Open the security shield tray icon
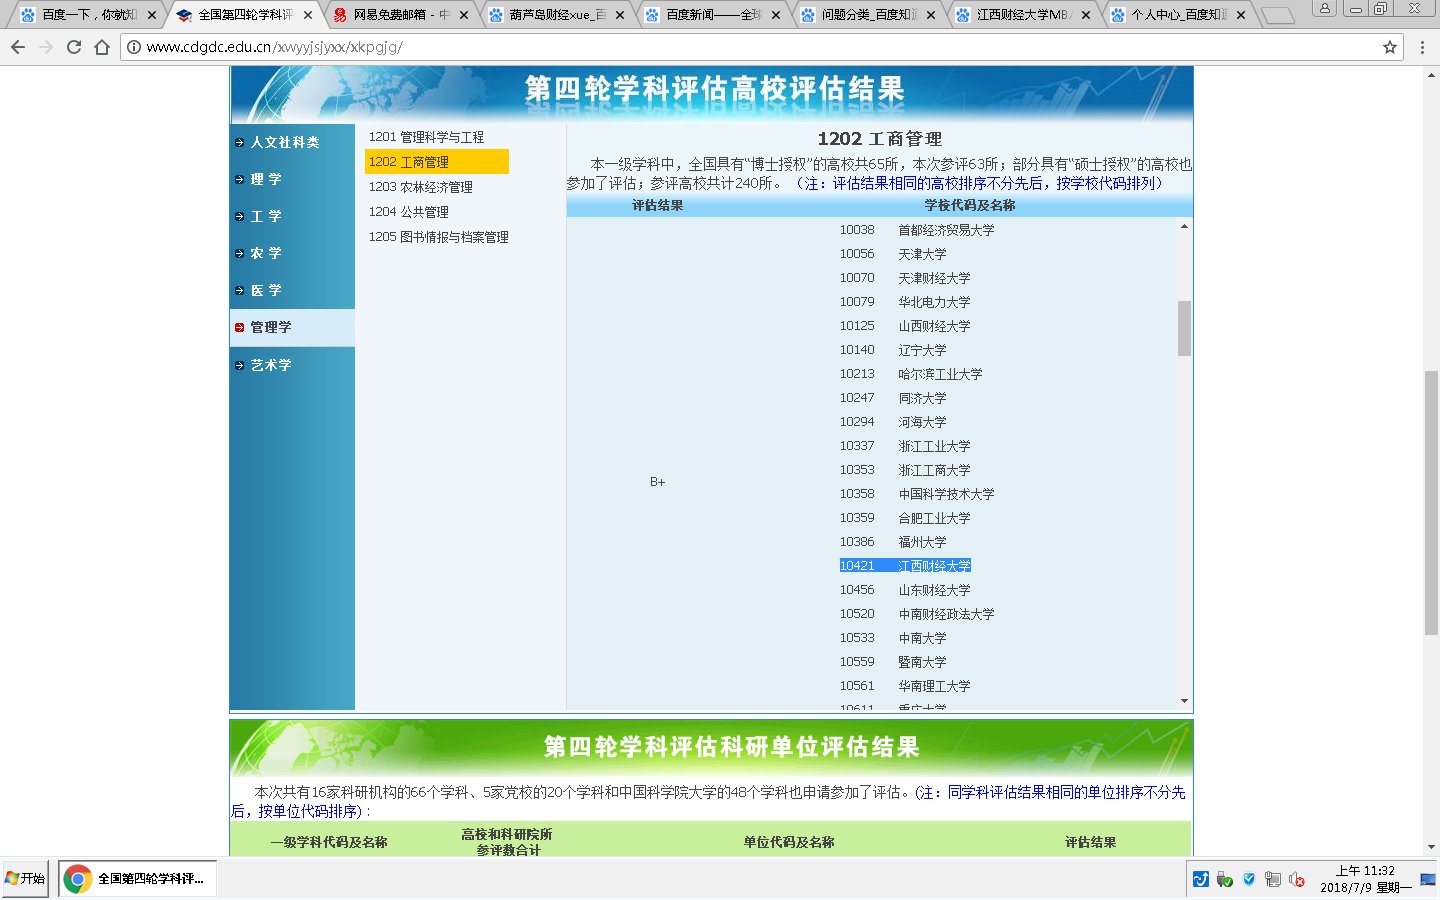Viewport: 1440px width, 900px height. (1248, 878)
